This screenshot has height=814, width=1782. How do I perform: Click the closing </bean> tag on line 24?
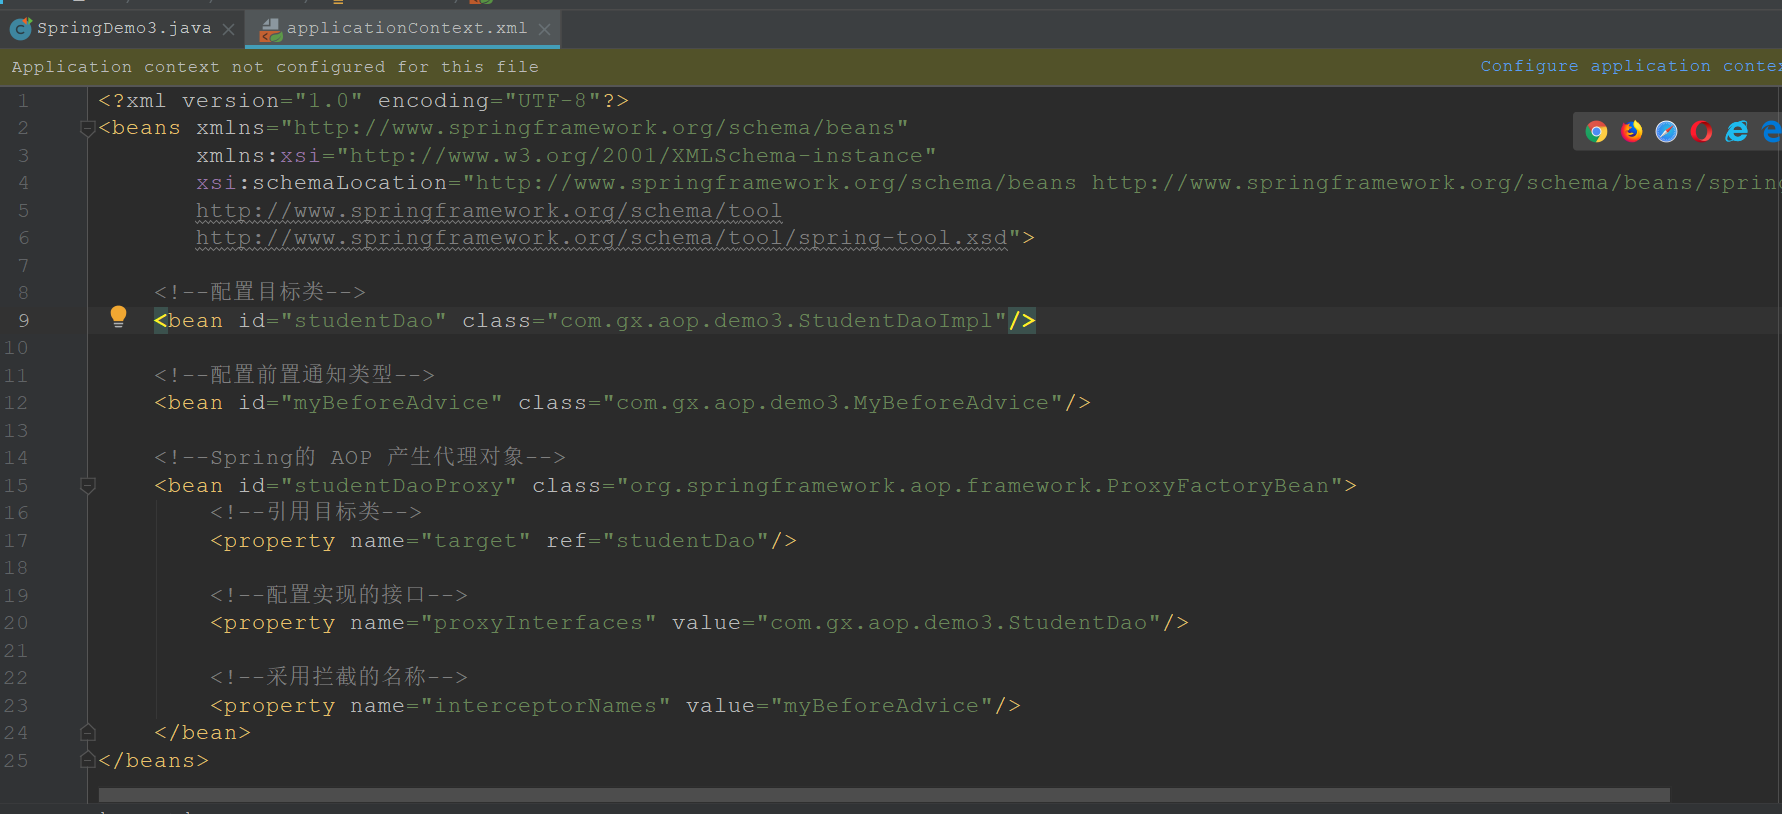[202, 733]
